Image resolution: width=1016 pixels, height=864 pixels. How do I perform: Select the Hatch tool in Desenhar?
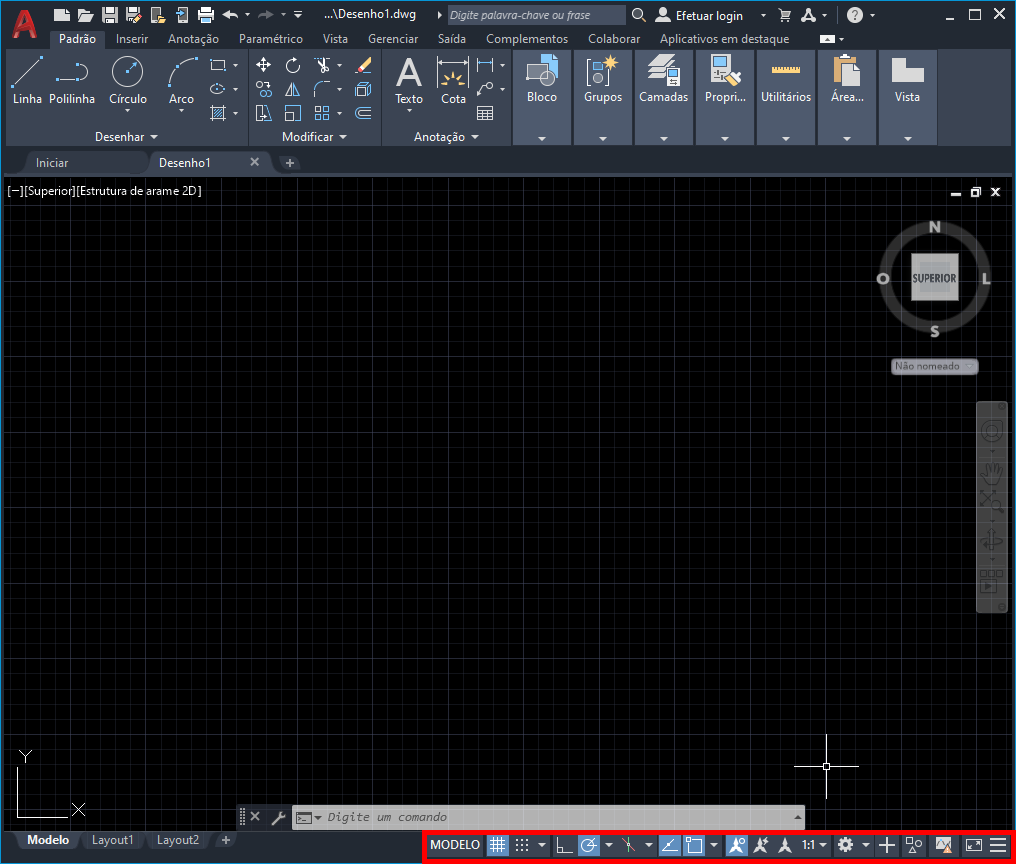click(218, 113)
